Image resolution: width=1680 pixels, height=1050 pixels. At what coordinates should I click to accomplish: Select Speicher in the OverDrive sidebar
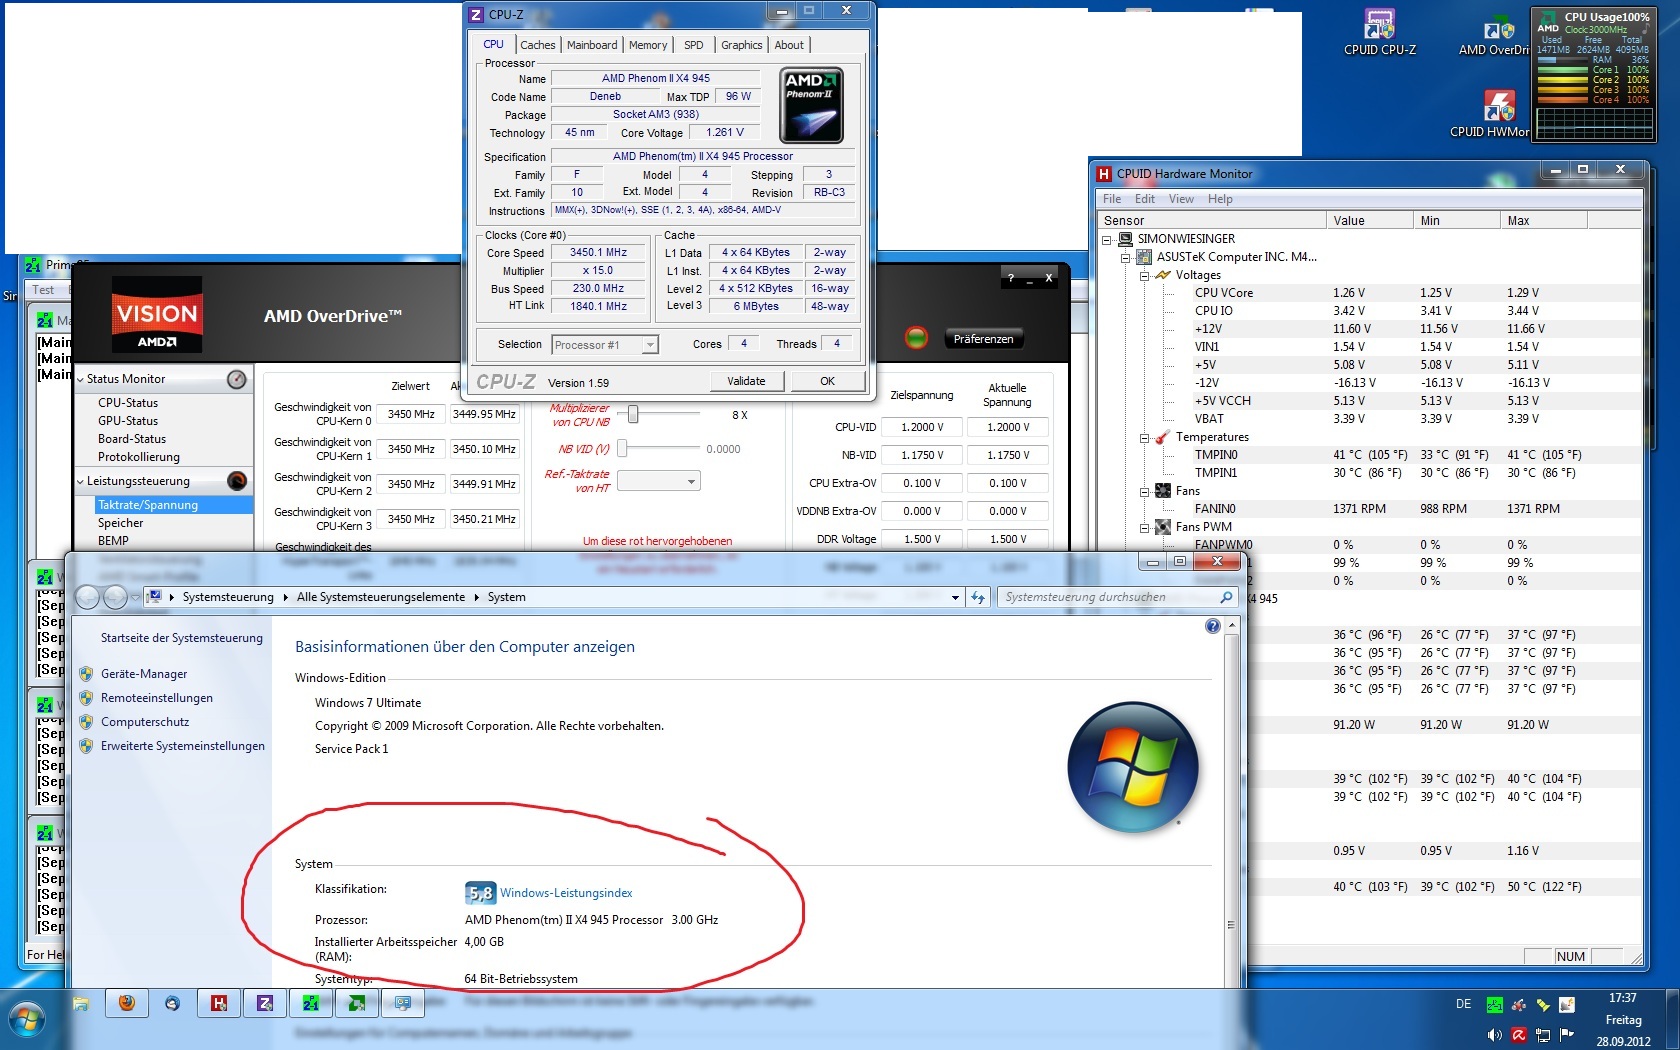pos(121,523)
